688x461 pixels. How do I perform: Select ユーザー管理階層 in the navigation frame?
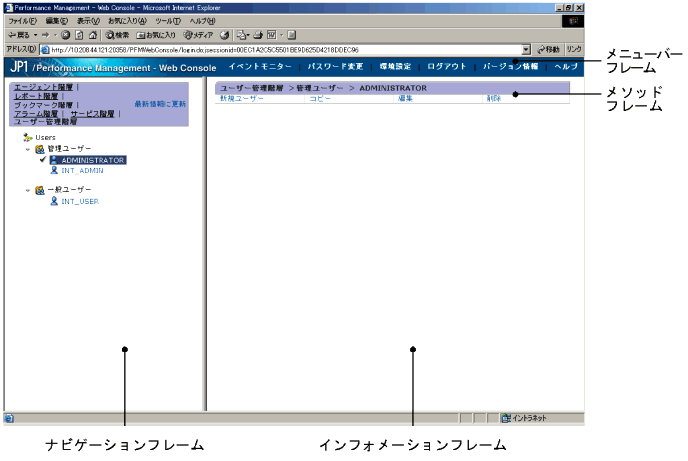45,122
